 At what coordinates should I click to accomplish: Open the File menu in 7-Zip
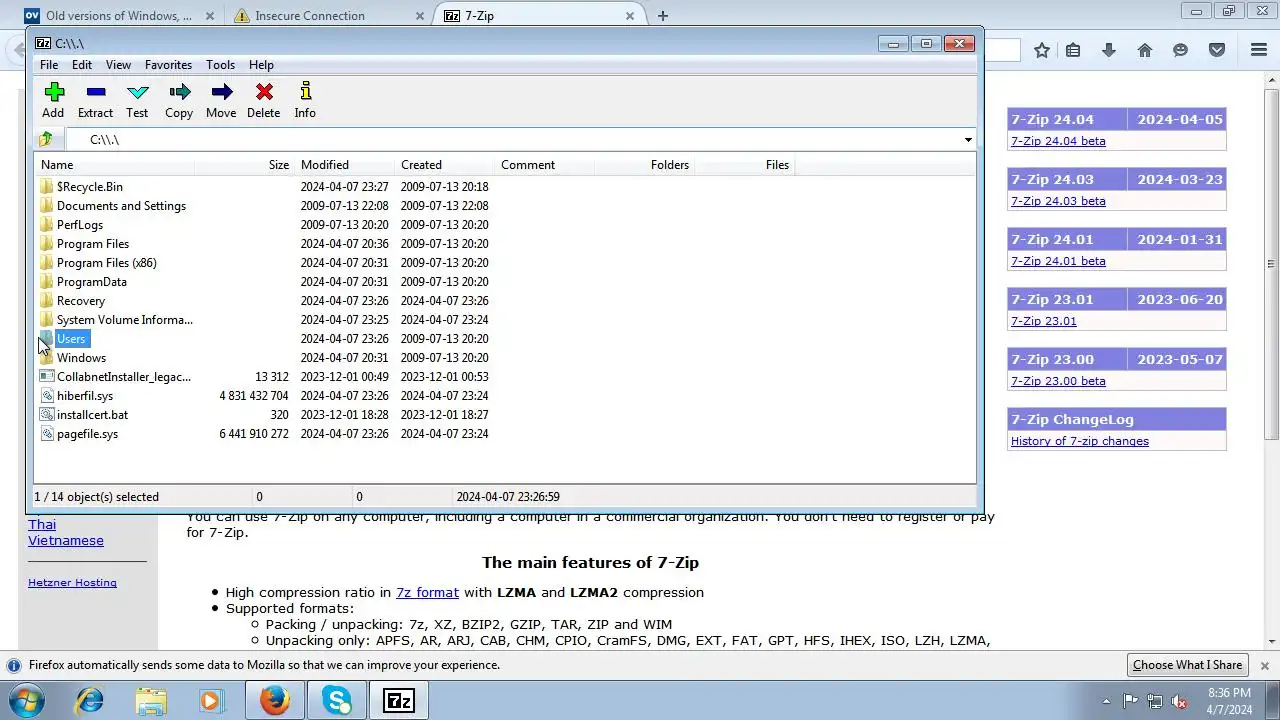click(48, 65)
